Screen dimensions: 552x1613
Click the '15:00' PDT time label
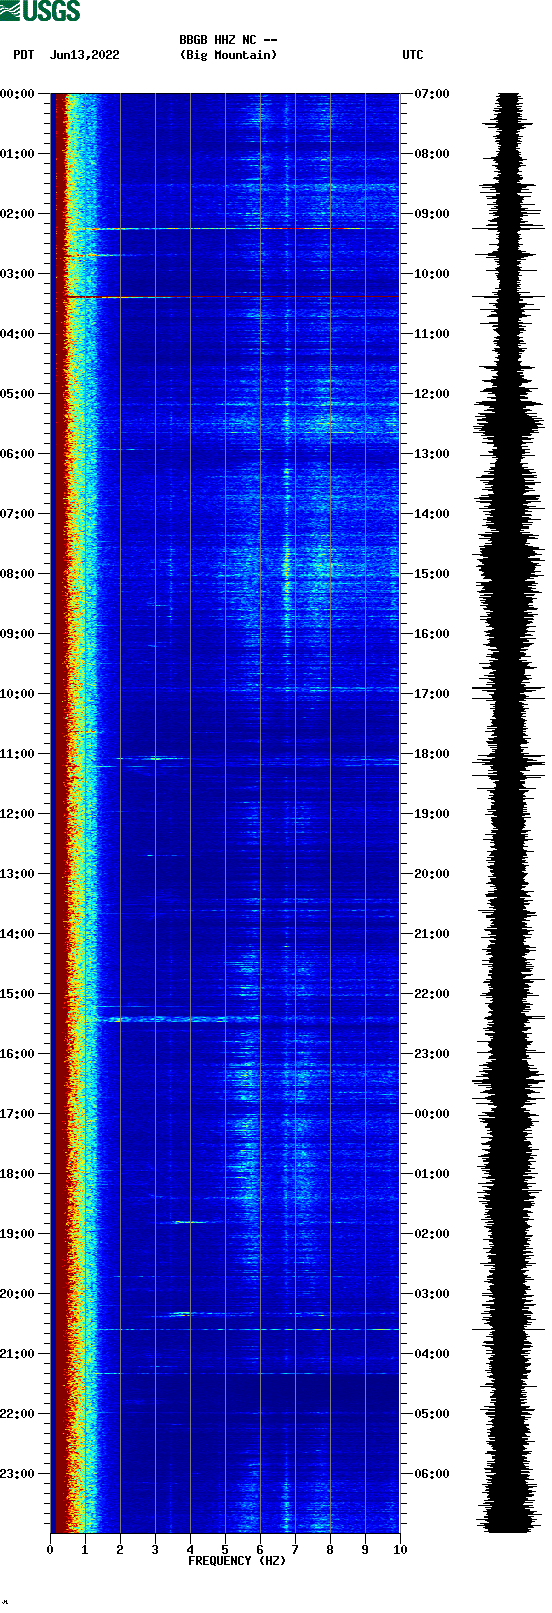(18, 994)
